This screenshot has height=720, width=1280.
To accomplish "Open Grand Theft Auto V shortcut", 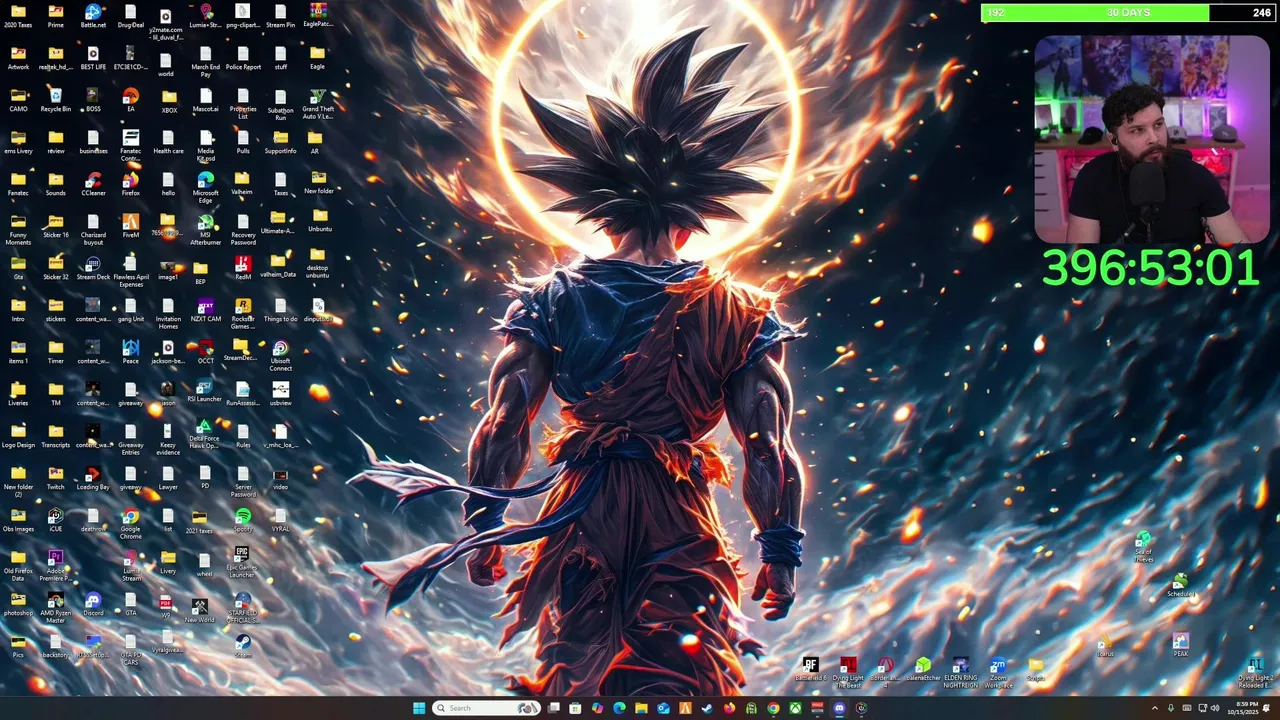I will [x=317, y=103].
